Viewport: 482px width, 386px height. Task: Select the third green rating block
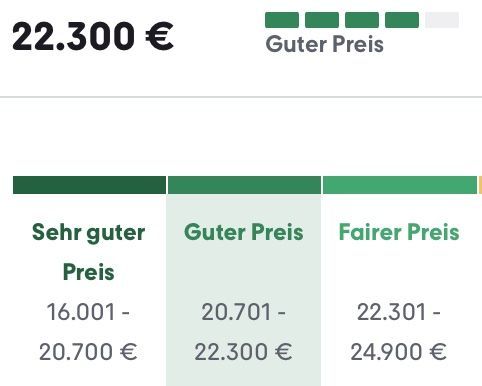coord(362,20)
